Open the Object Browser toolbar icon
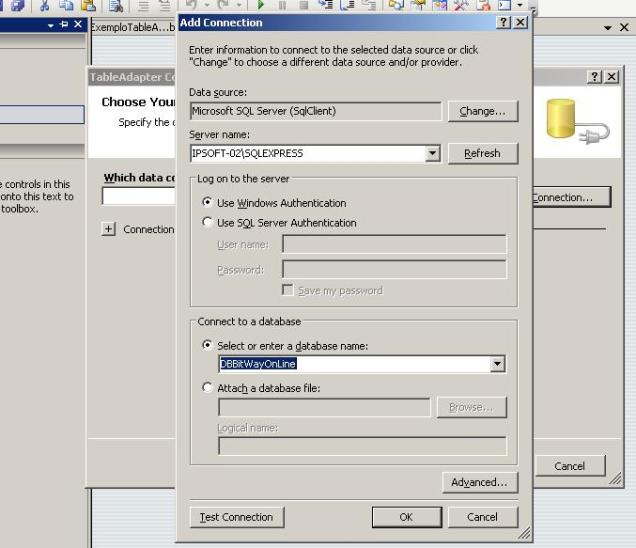636x548 pixels. coord(439,5)
